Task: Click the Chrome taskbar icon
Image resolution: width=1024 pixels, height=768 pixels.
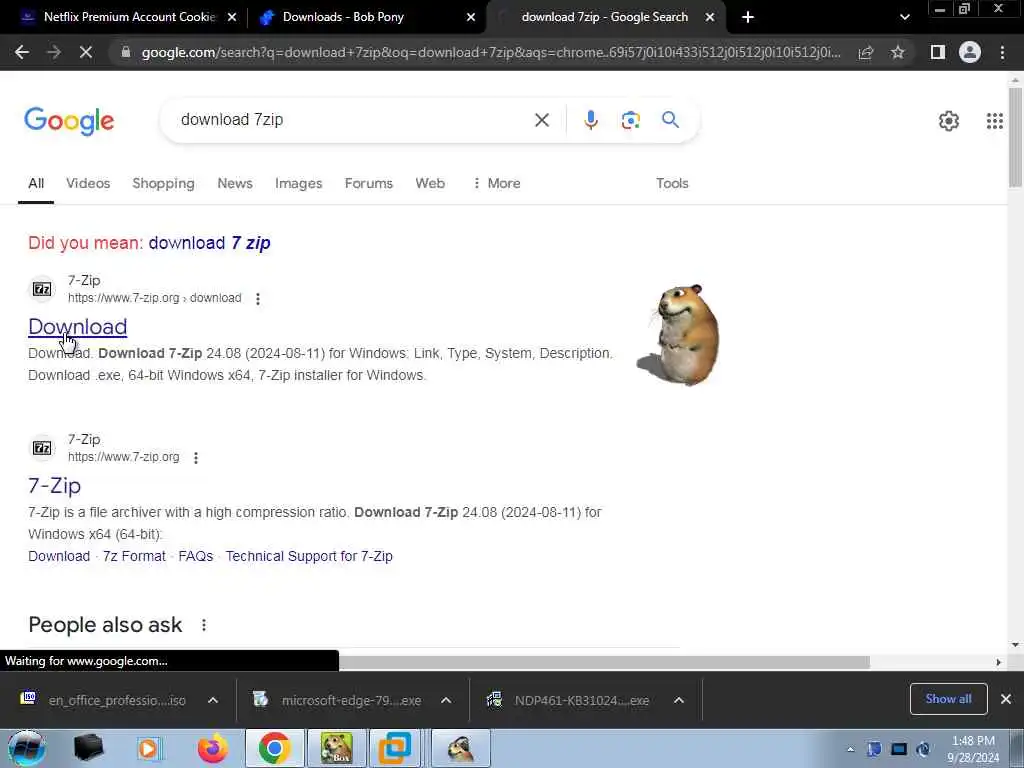Action: pos(274,748)
